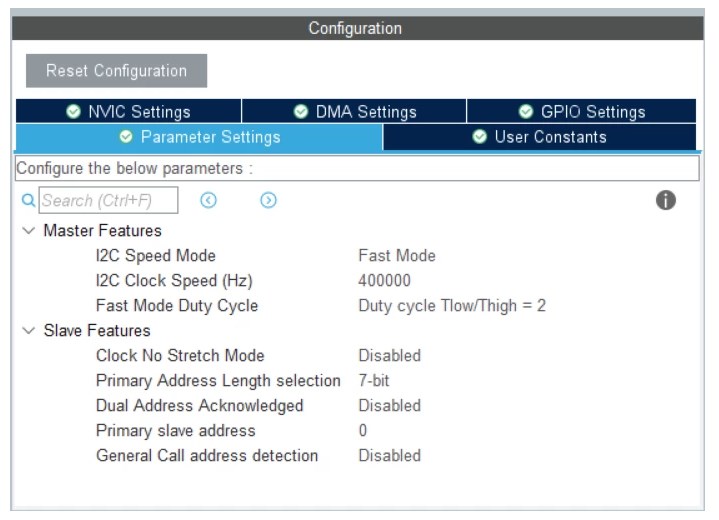Switch to the User Constants tab

pyautogui.click(x=540, y=137)
